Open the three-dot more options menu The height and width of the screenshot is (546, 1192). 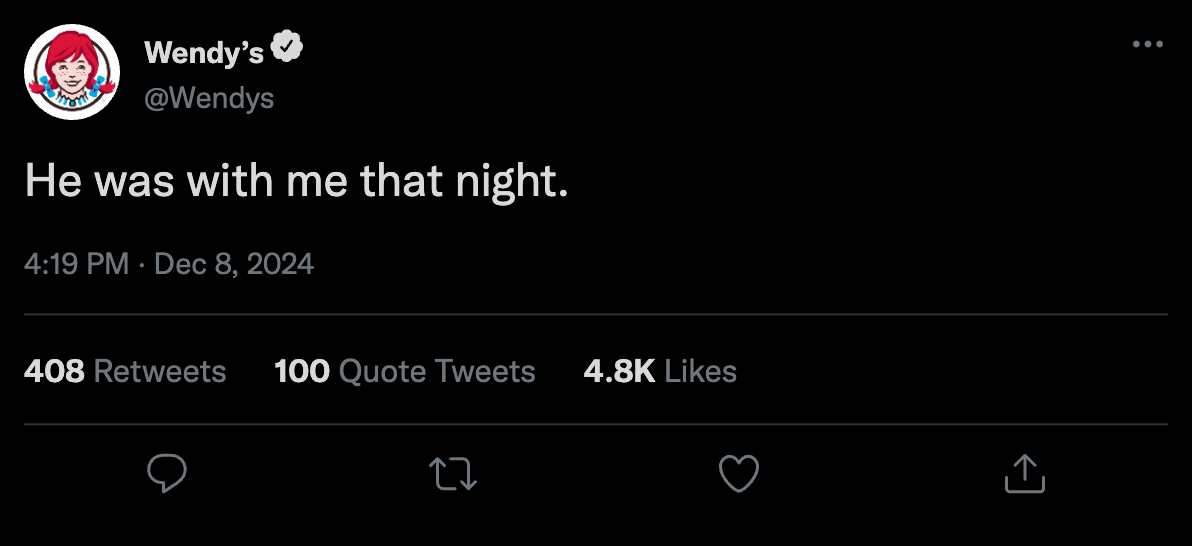pyautogui.click(x=1148, y=44)
